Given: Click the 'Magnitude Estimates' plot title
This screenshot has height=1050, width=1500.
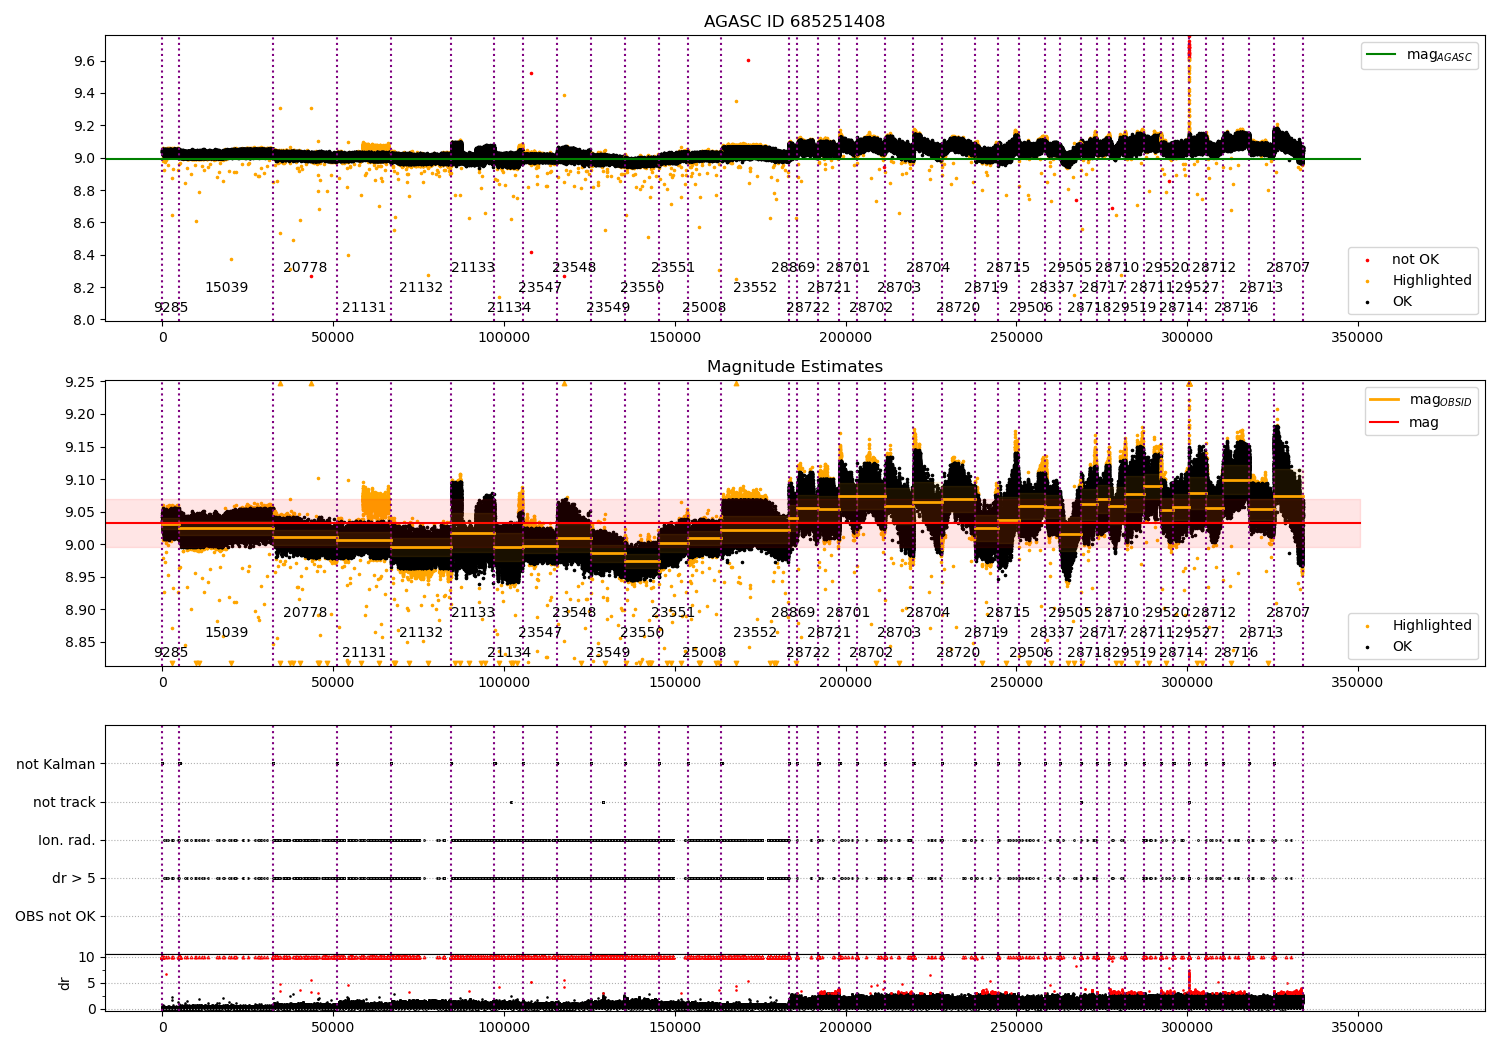Looking at the screenshot, I should pyautogui.click(x=794, y=367).
